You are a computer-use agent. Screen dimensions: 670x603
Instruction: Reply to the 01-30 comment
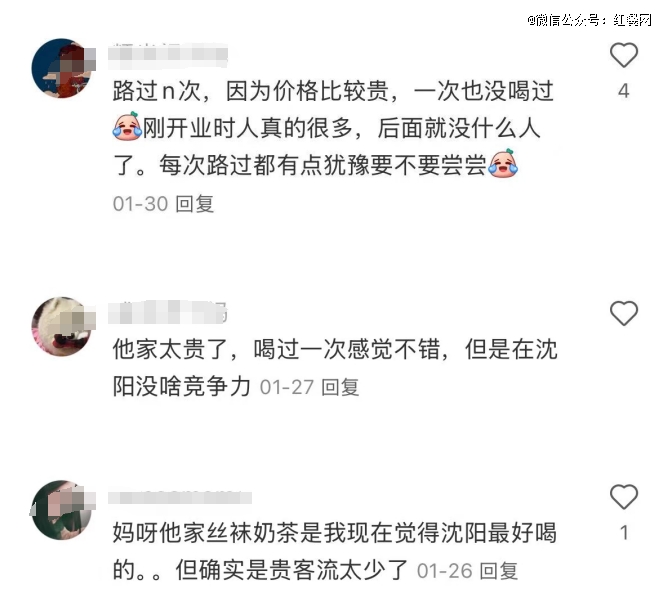194,204
